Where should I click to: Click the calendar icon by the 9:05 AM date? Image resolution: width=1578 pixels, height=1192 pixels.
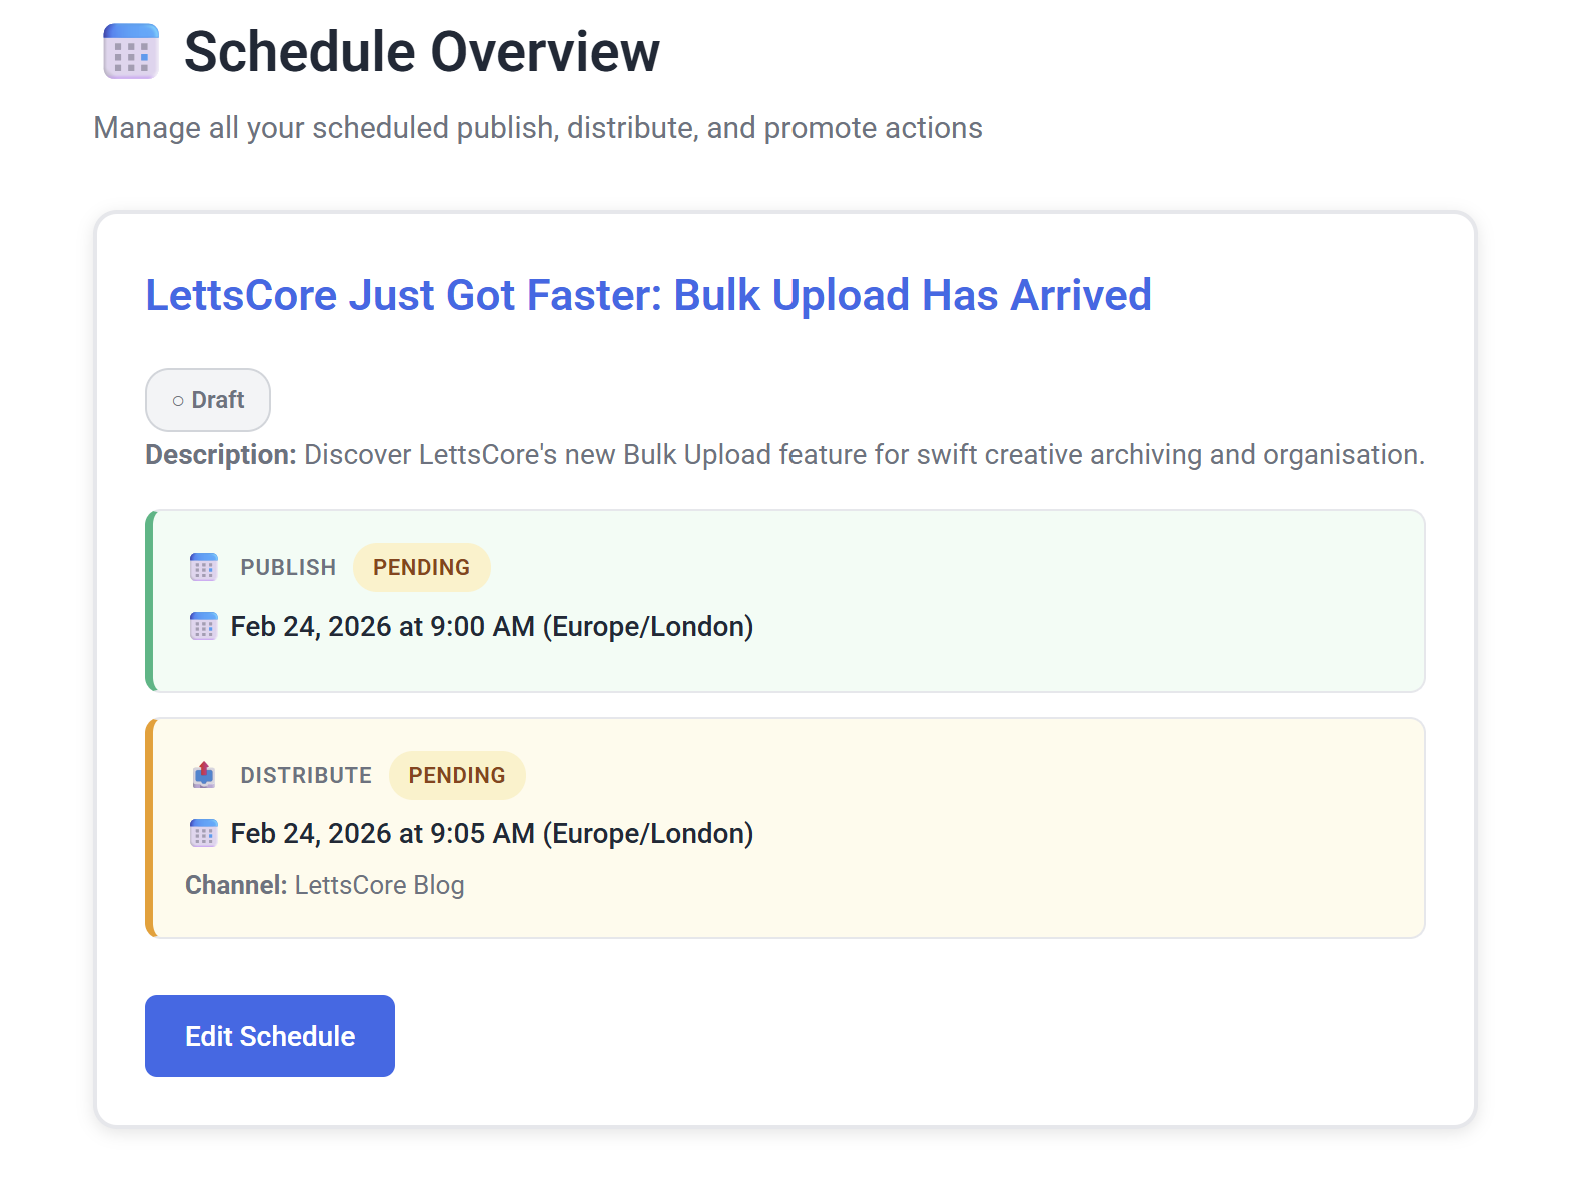pos(204,833)
